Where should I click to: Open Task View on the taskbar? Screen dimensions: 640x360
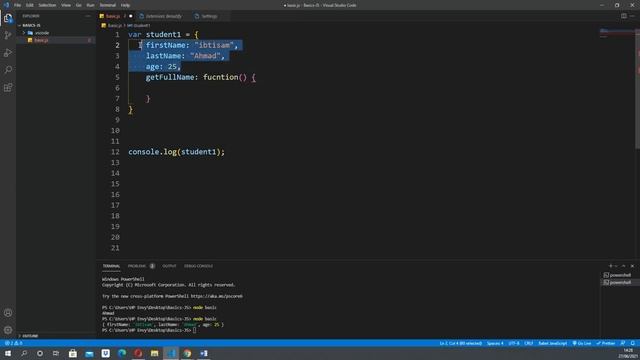56,353
